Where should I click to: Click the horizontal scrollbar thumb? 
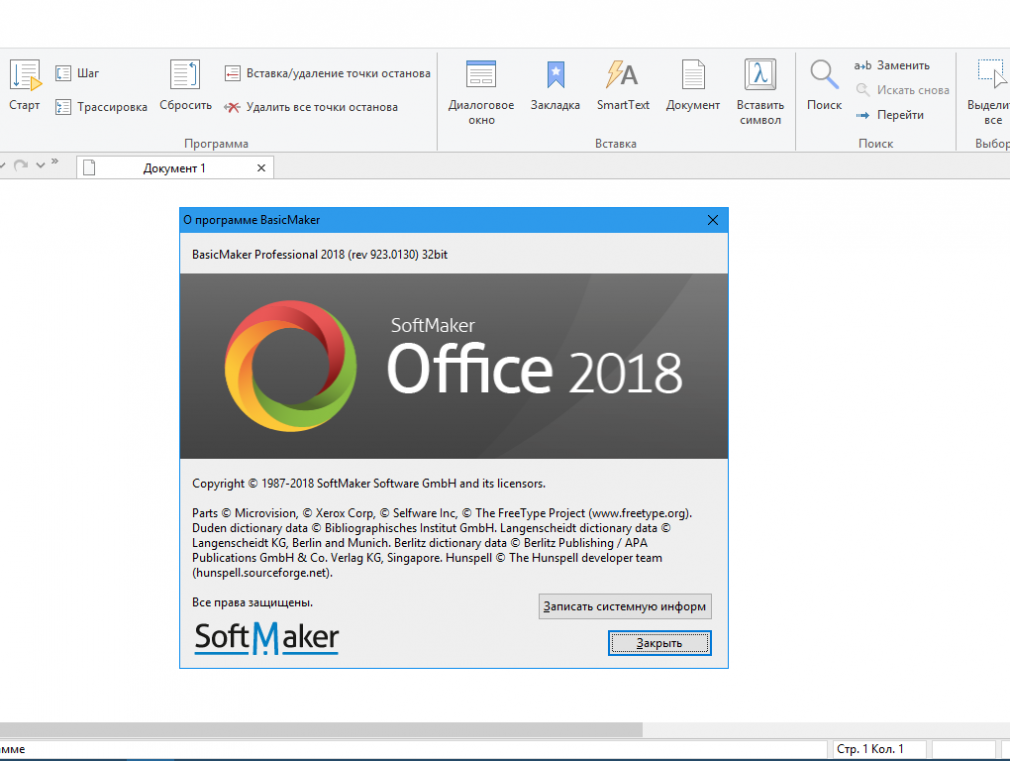click(x=321, y=729)
